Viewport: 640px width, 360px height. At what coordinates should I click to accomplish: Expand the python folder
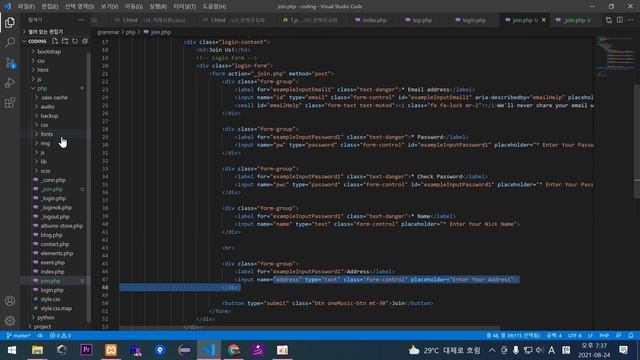pyautogui.click(x=46, y=317)
